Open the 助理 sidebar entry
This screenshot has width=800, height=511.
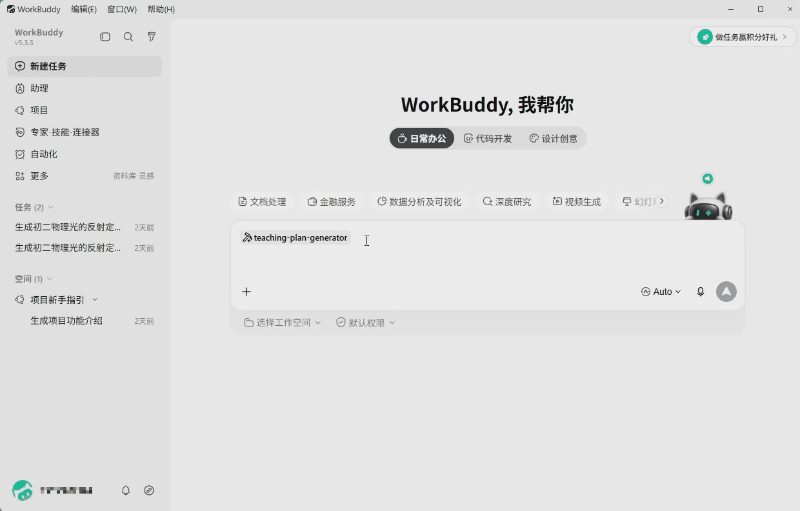(x=84, y=88)
